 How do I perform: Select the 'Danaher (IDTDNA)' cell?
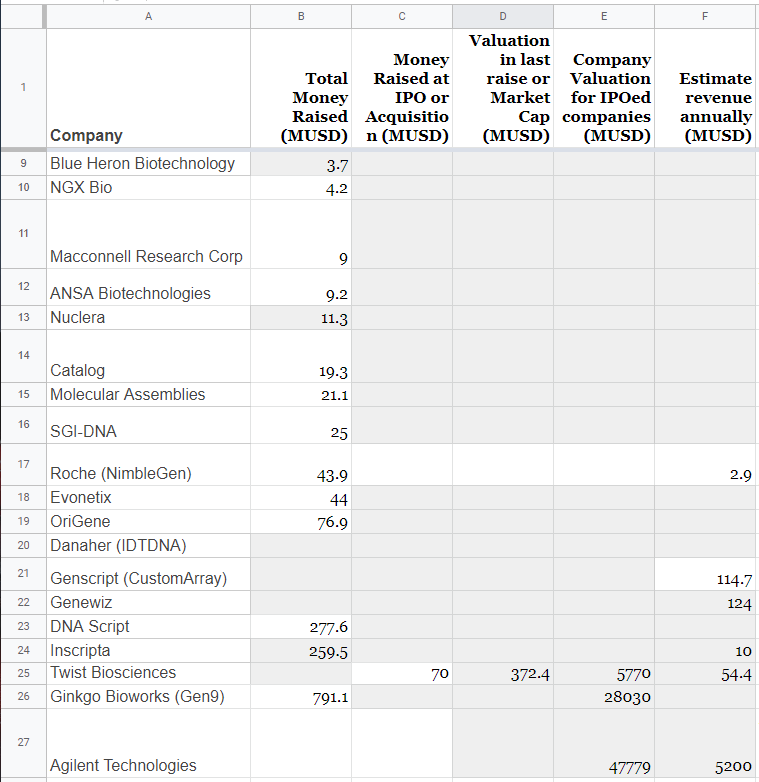coord(149,546)
